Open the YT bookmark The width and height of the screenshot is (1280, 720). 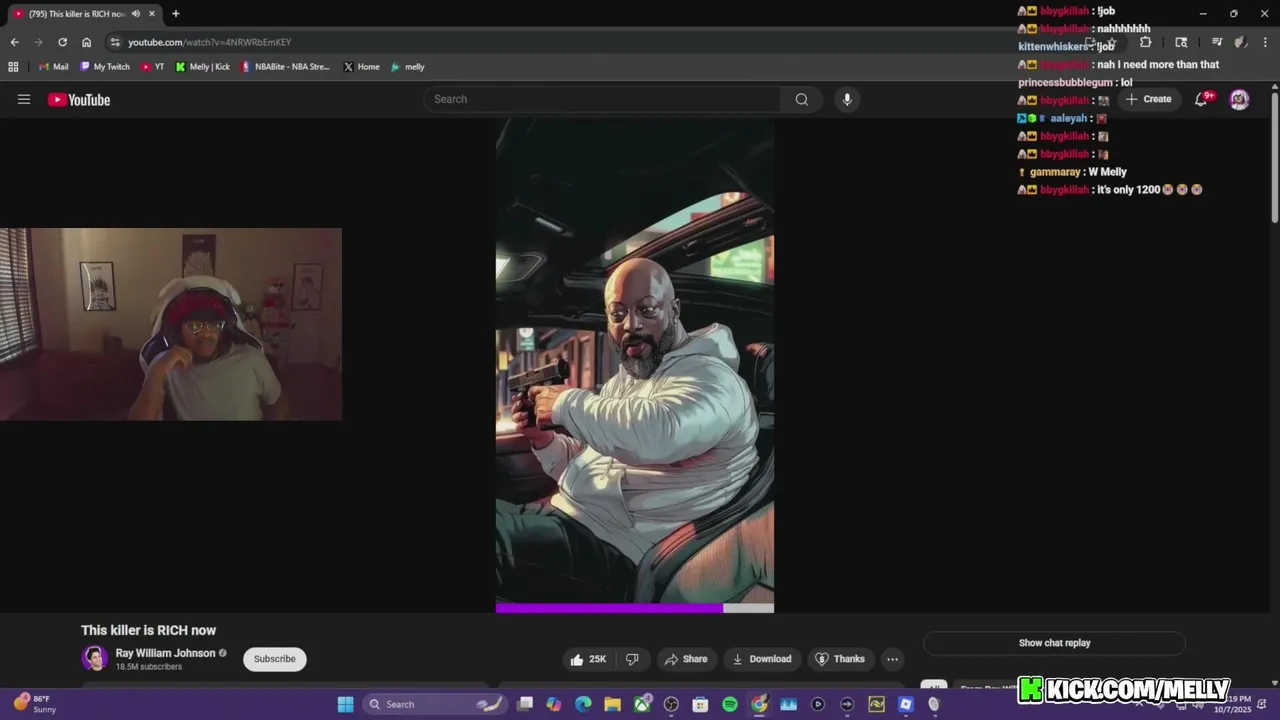(x=153, y=67)
